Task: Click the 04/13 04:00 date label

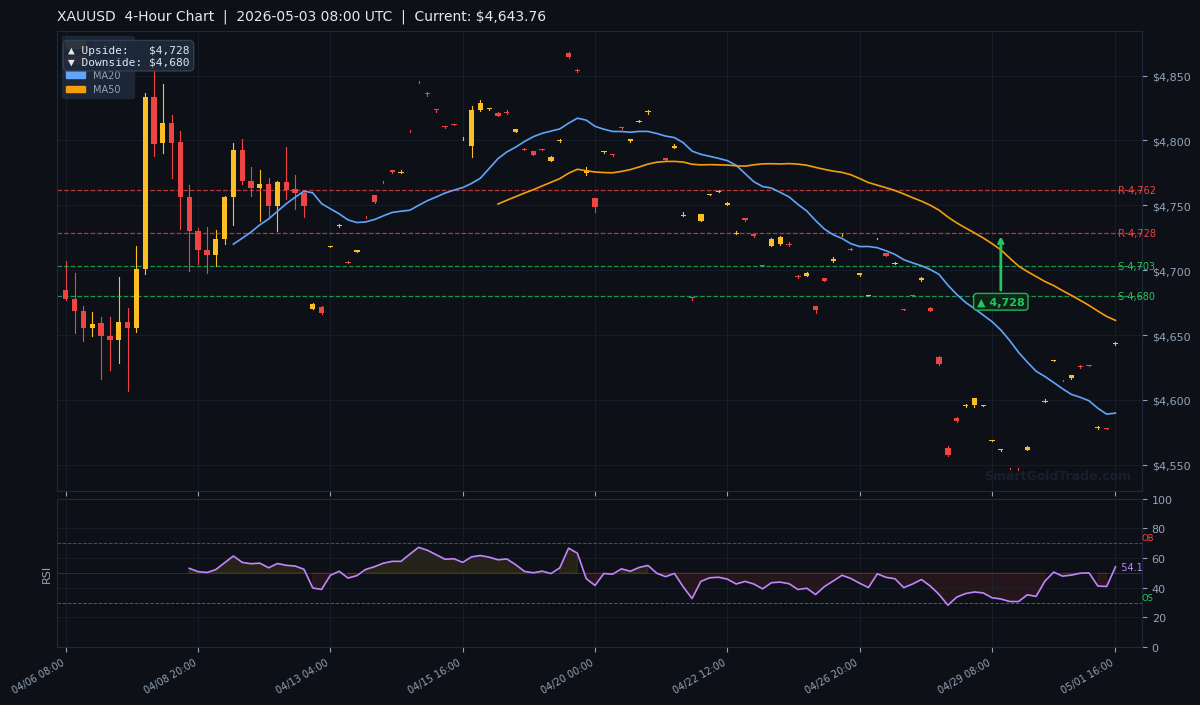Action: click(x=303, y=676)
